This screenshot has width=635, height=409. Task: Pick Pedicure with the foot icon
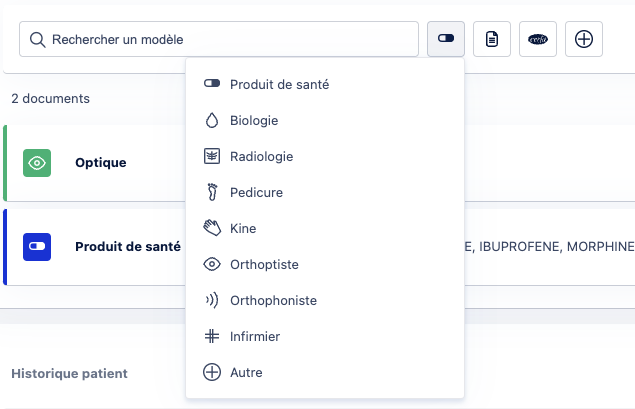click(x=325, y=192)
